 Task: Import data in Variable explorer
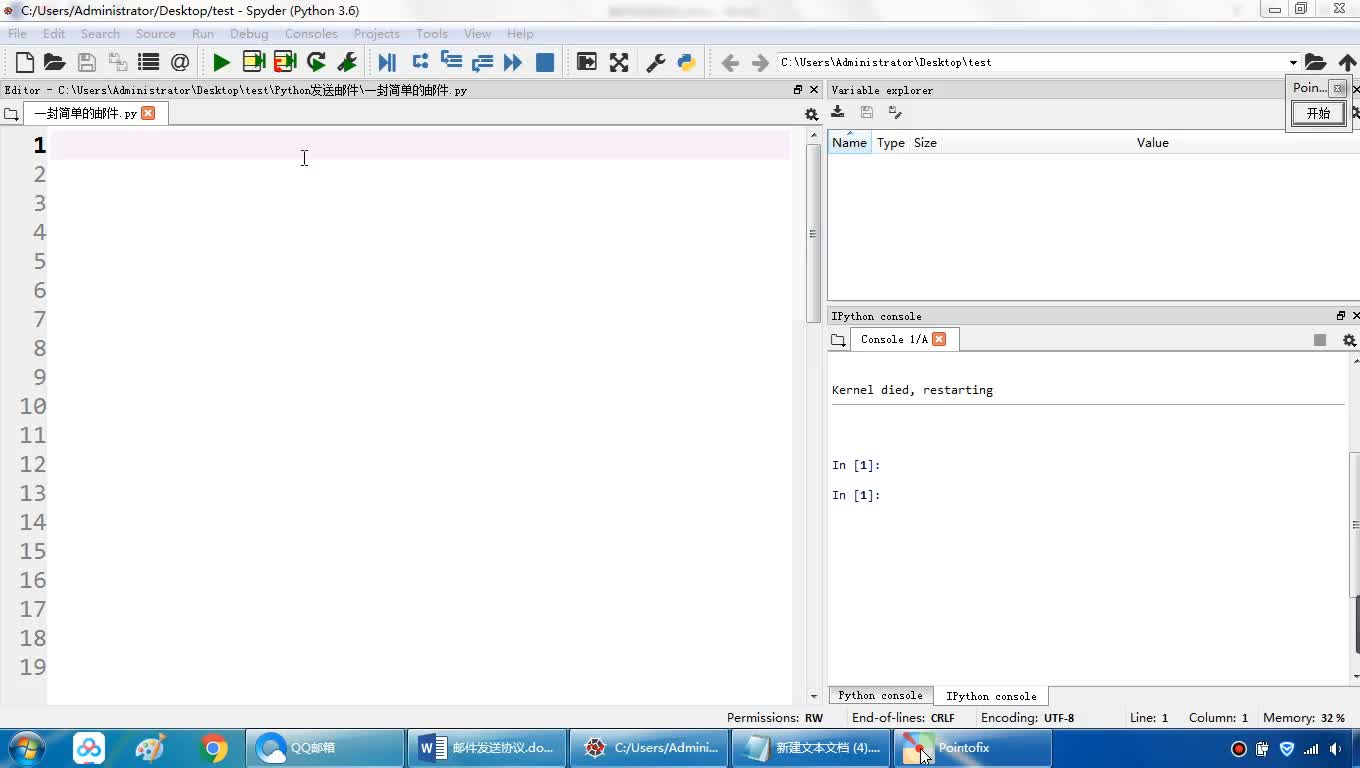coord(838,113)
